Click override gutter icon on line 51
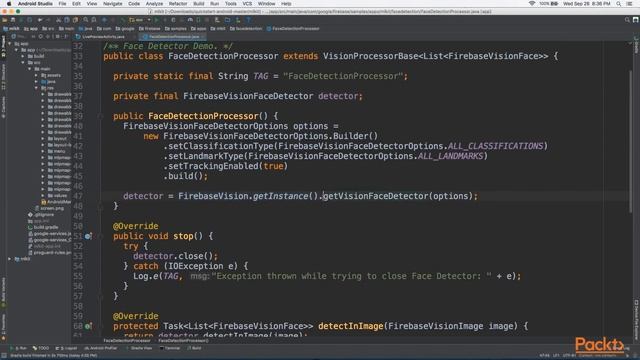Image resolution: width=640 pixels, height=360 pixels. coord(88,236)
